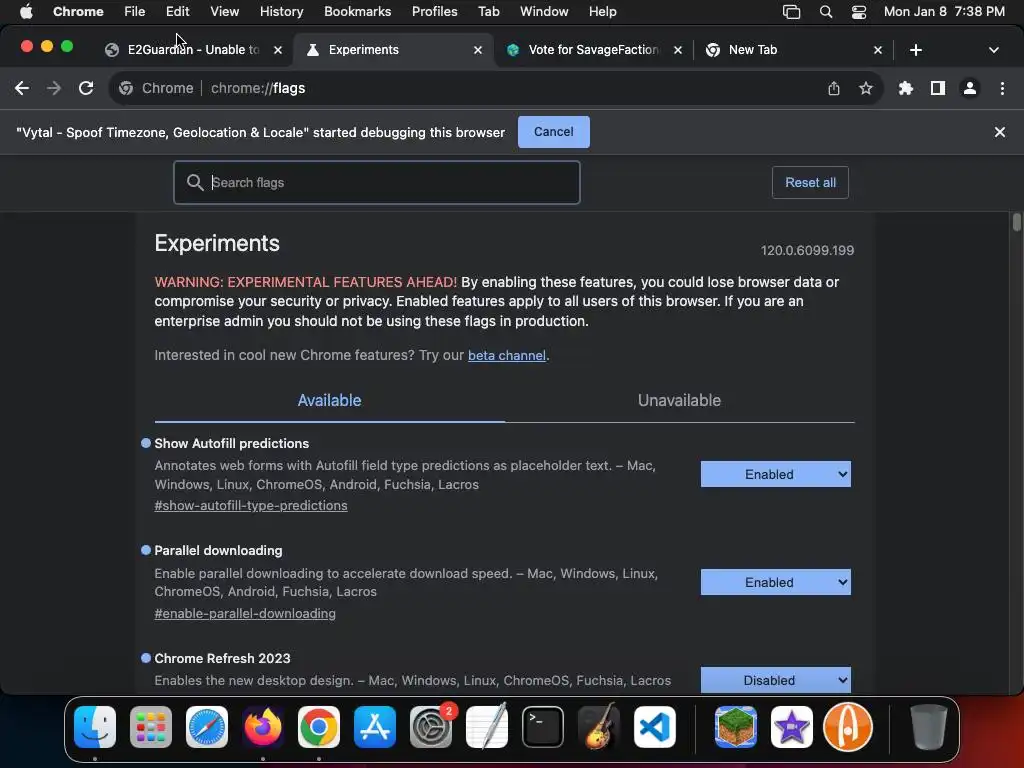Open the View menu
This screenshot has width=1024, height=768.
point(225,12)
